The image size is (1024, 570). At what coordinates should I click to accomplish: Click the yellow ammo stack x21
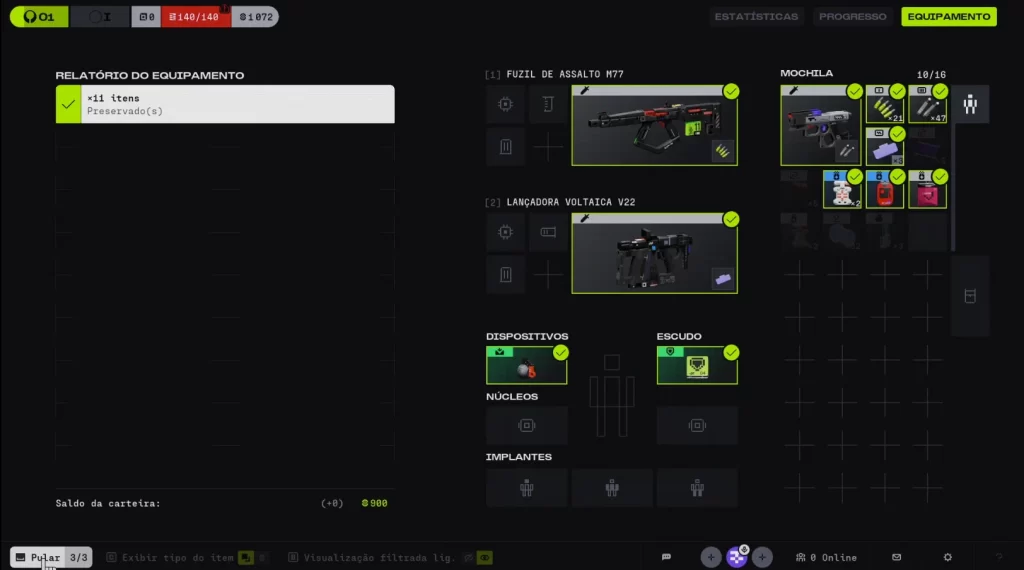coord(885,105)
